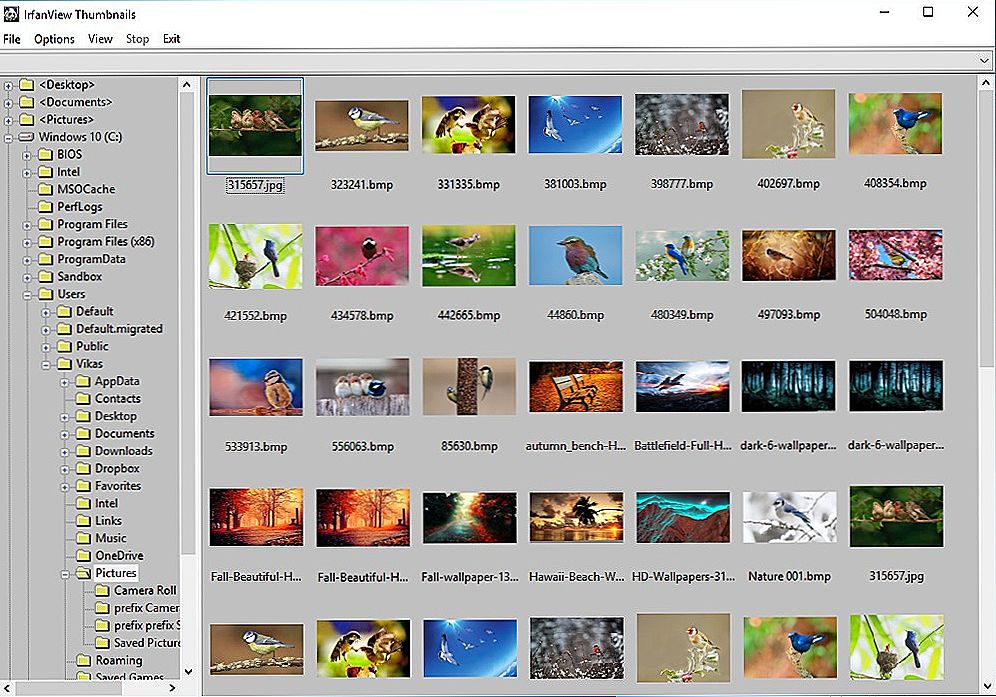
Task: Click Stop in the menu bar
Action: pos(137,39)
